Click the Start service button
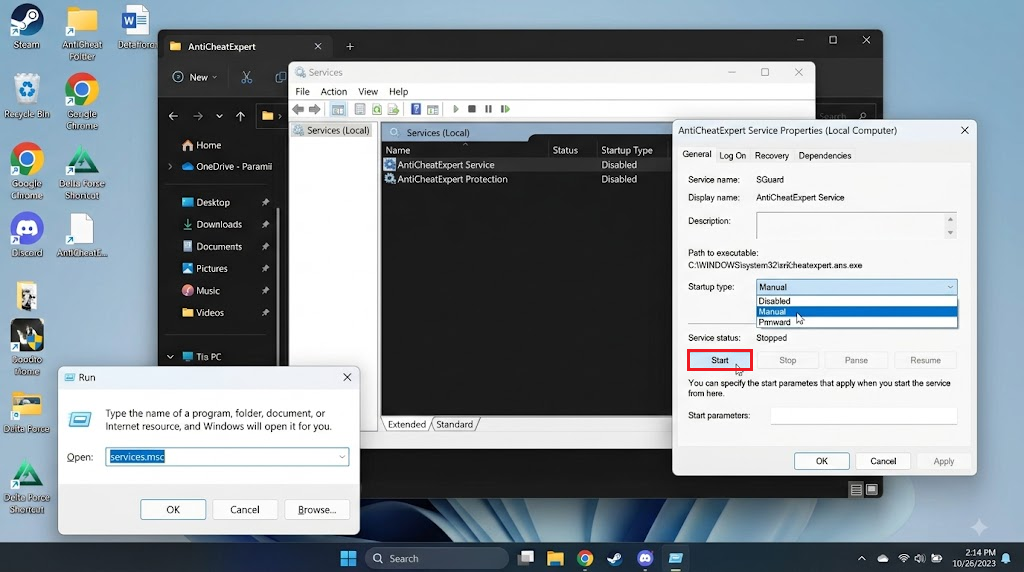The image size is (1024, 572). (x=720, y=360)
